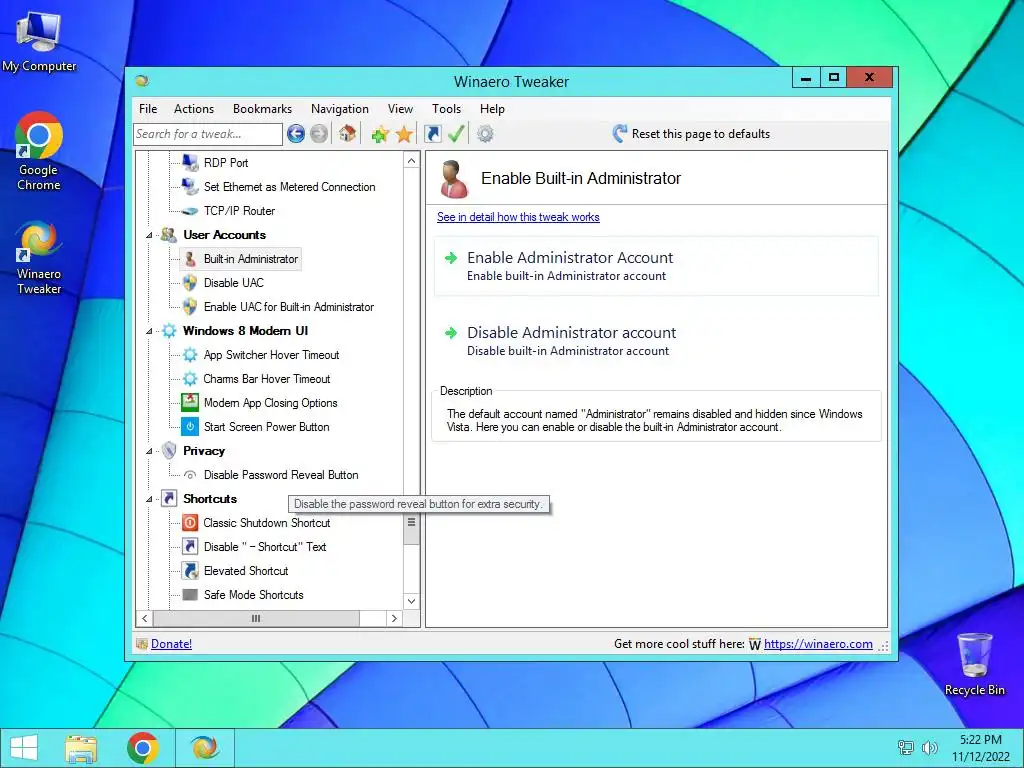The height and width of the screenshot is (768, 1024).
Task: Add bookmark with green plus star icon
Action: tap(380, 135)
